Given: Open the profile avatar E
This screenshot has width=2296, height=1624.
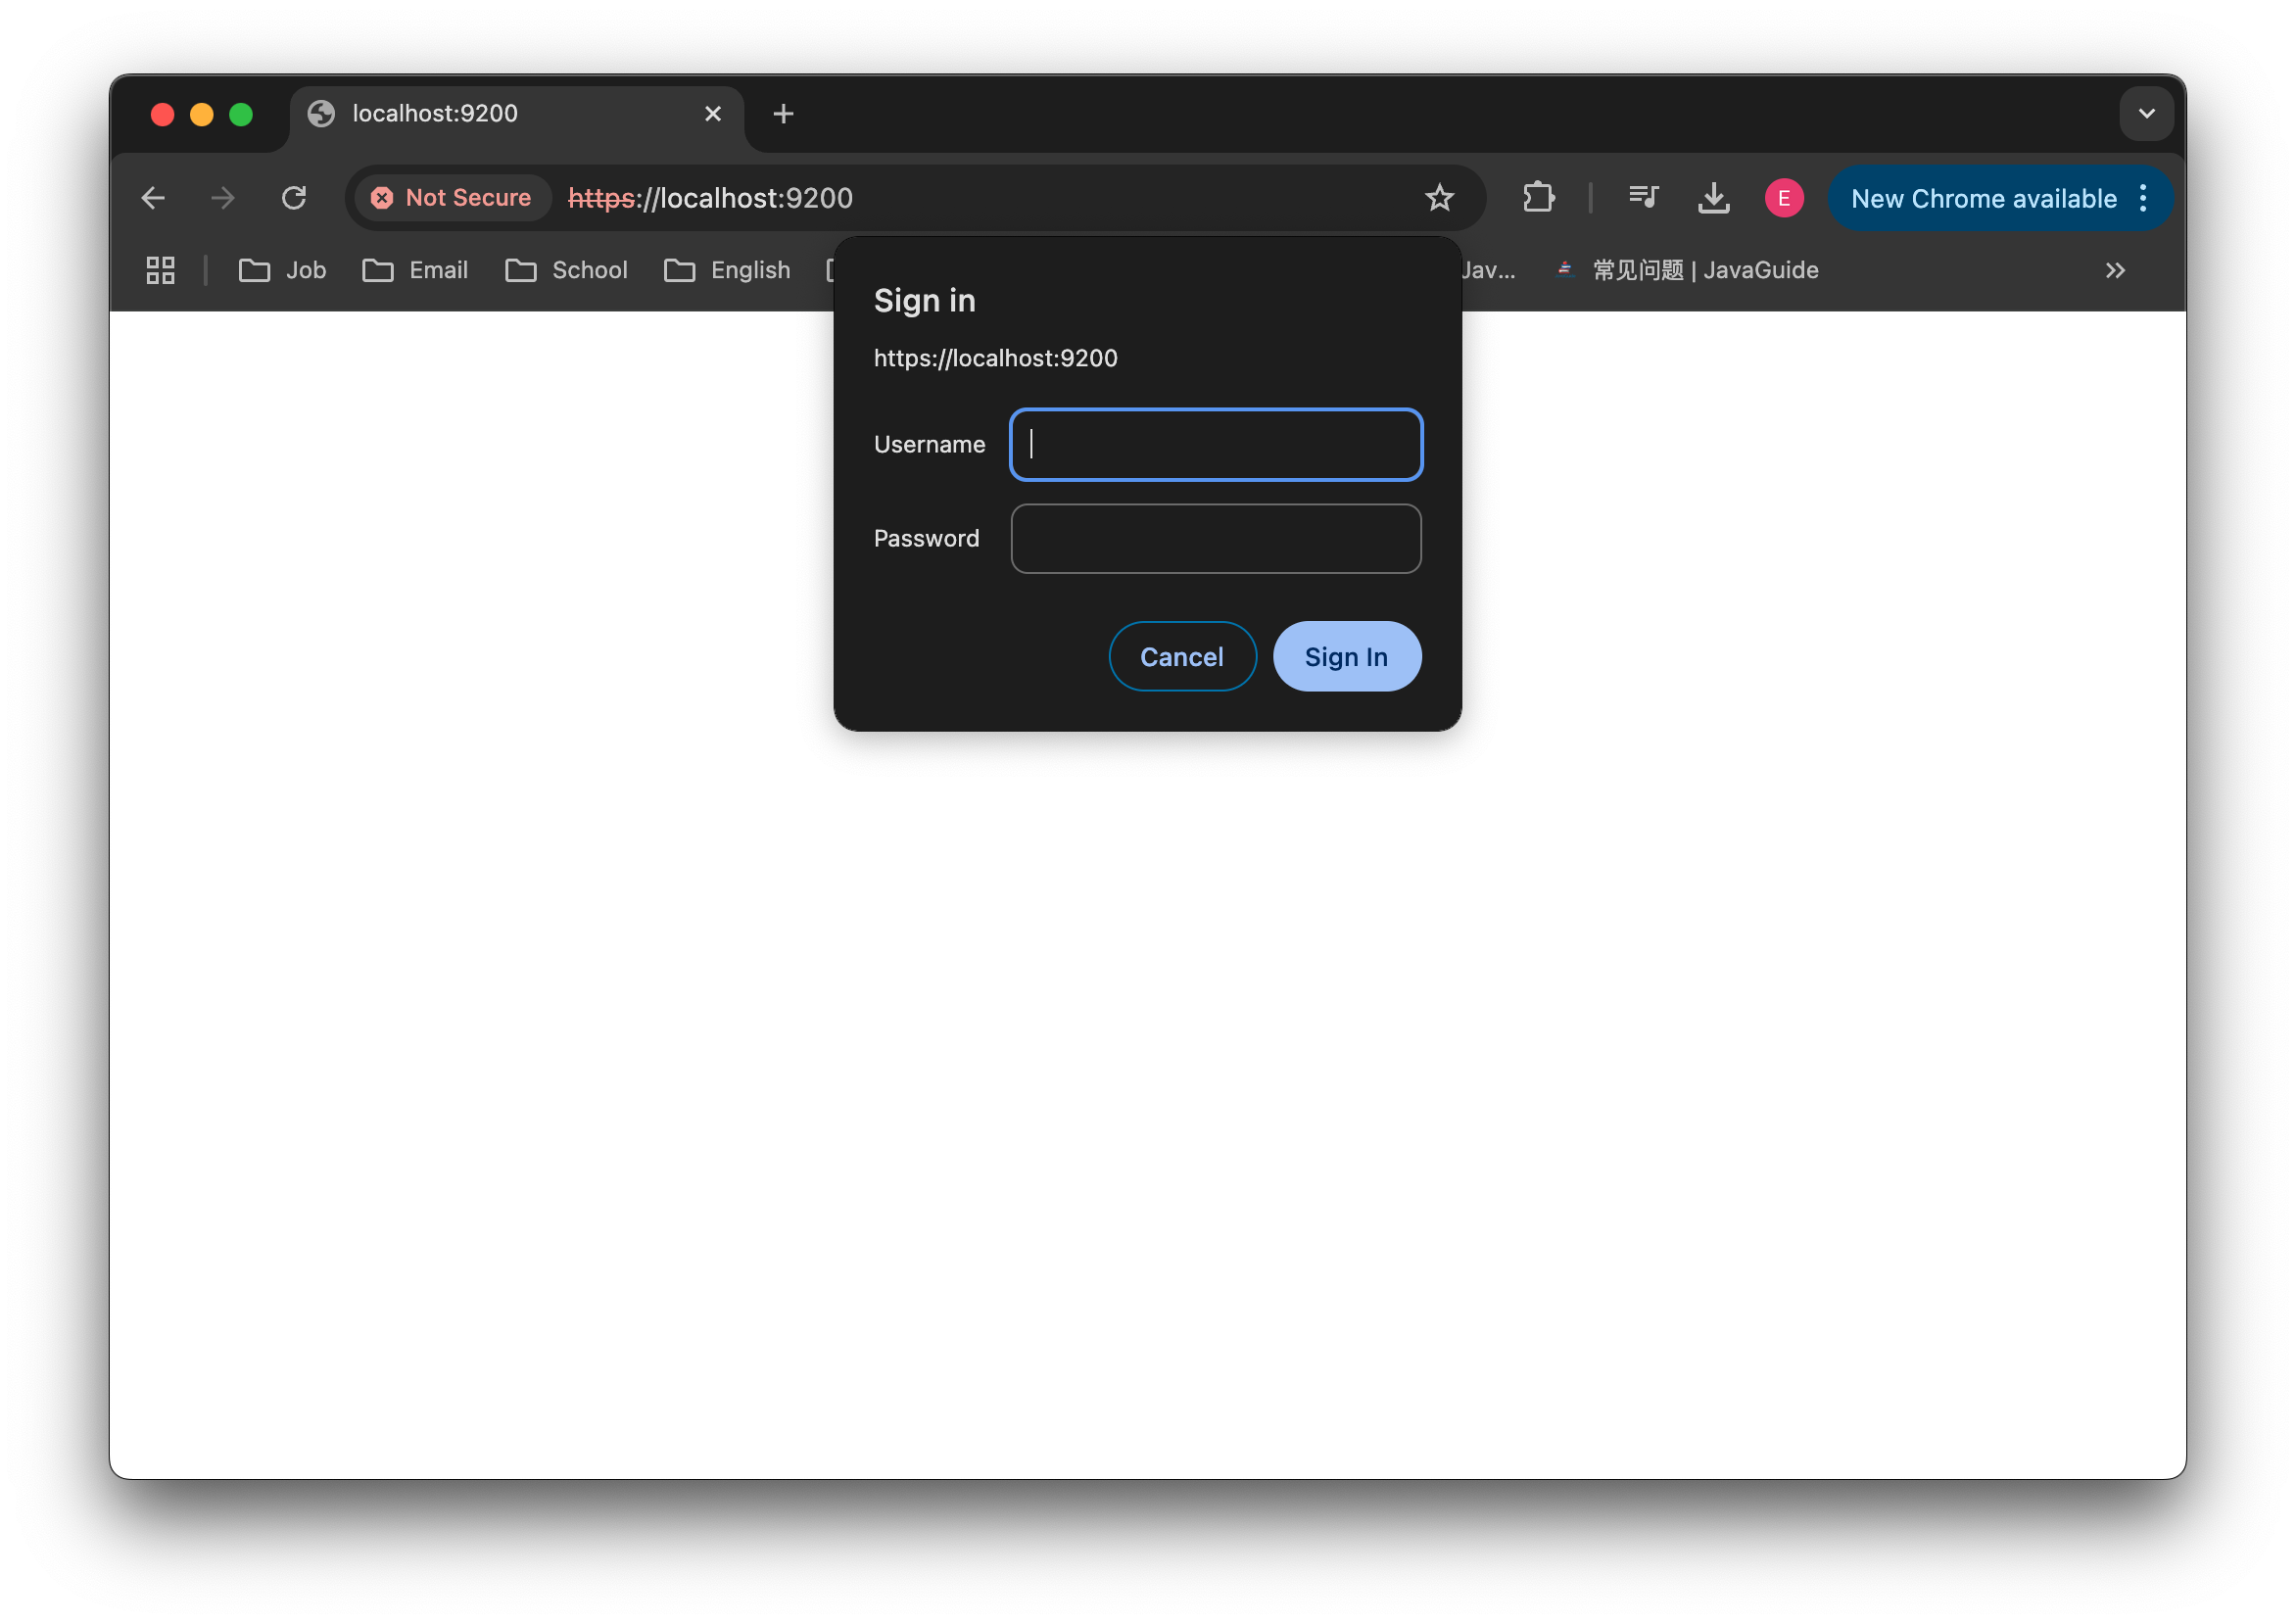Looking at the screenshot, I should [x=1784, y=198].
